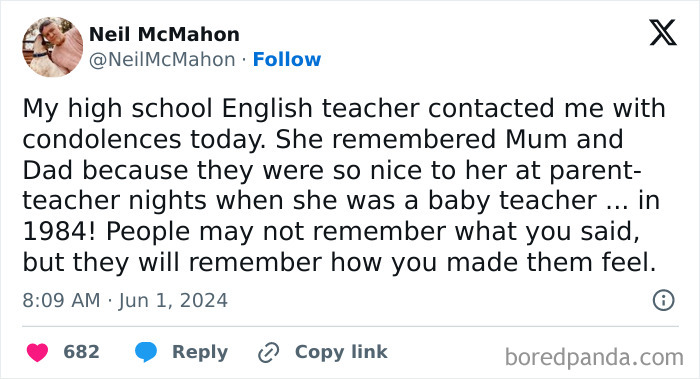The height and width of the screenshot is (379, 700).
Task: Open the @NeilMcMahon handle
Action: 162,59
